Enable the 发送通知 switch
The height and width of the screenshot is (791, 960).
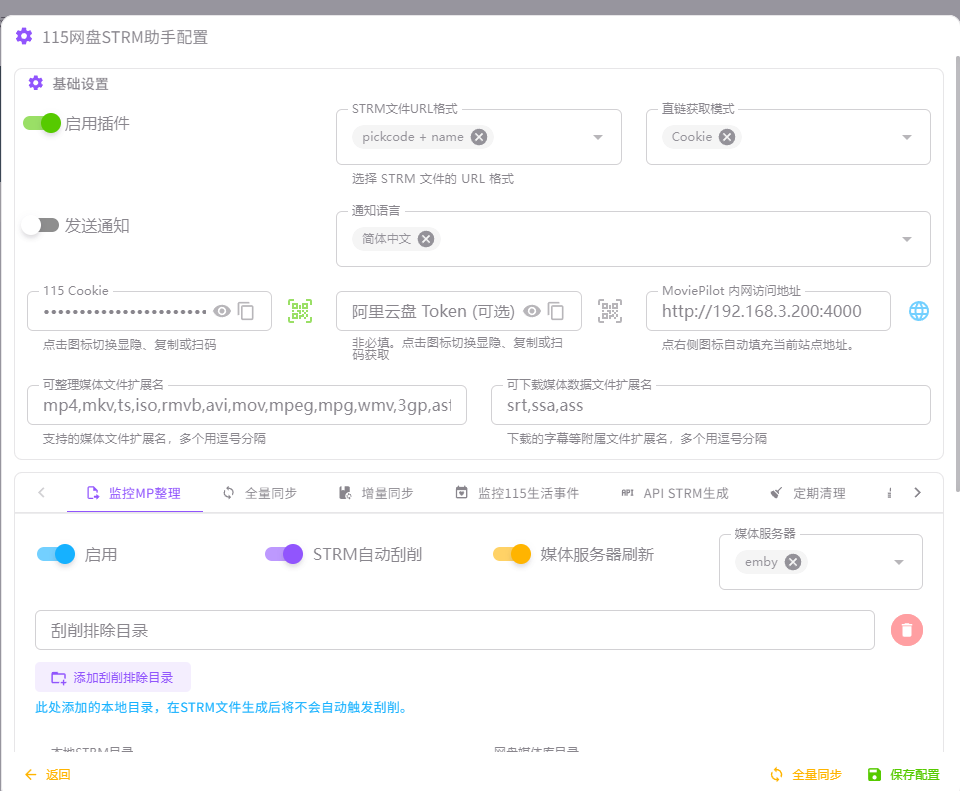point(41,225)
